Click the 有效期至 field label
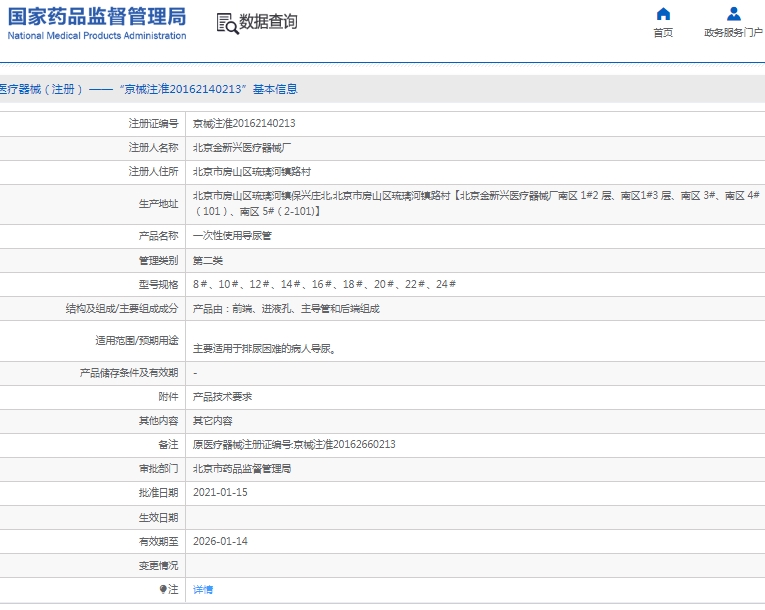 pyautogui.click(x=159, y=541)
